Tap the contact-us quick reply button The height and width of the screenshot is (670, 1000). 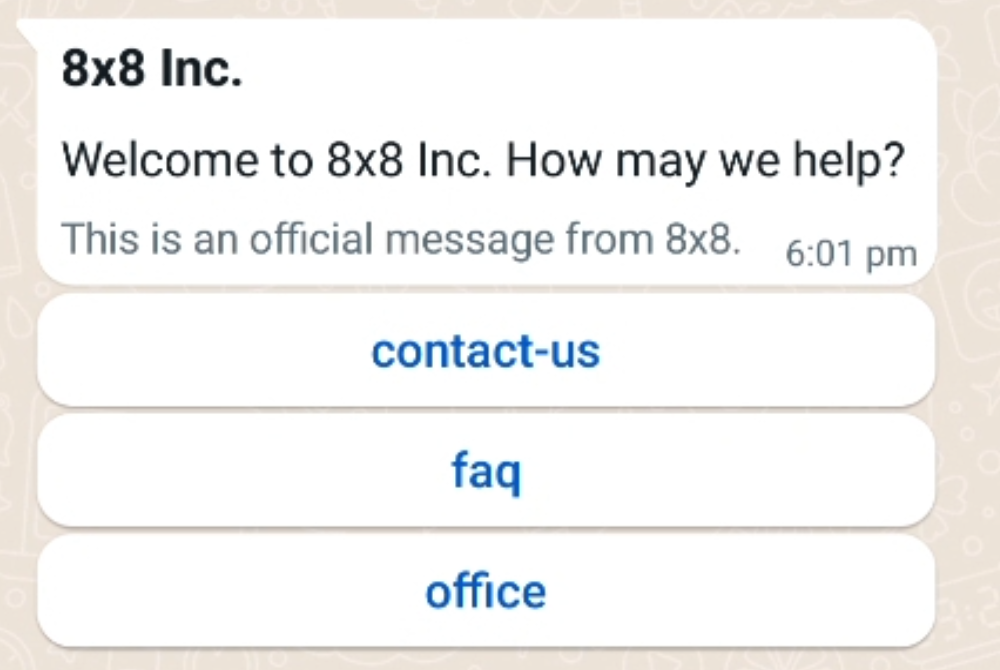click(486, 351)
